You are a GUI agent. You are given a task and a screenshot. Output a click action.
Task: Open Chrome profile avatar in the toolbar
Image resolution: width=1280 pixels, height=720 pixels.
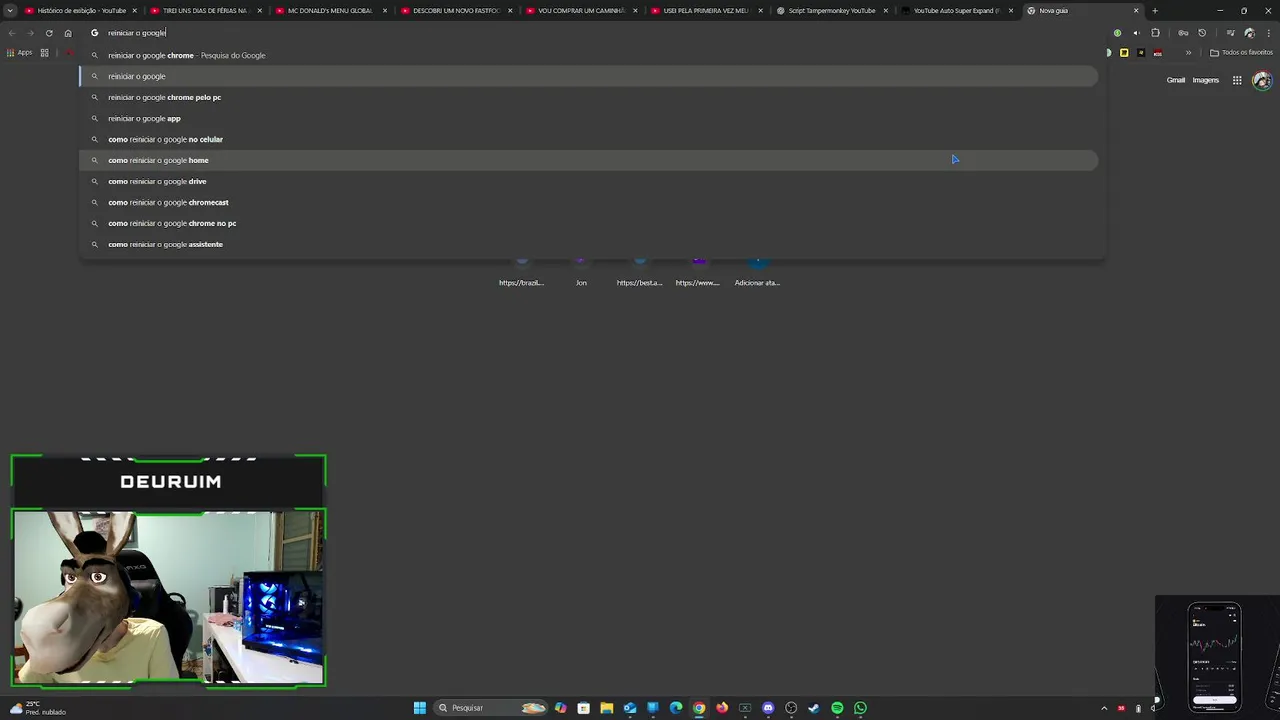point(1249,33)
